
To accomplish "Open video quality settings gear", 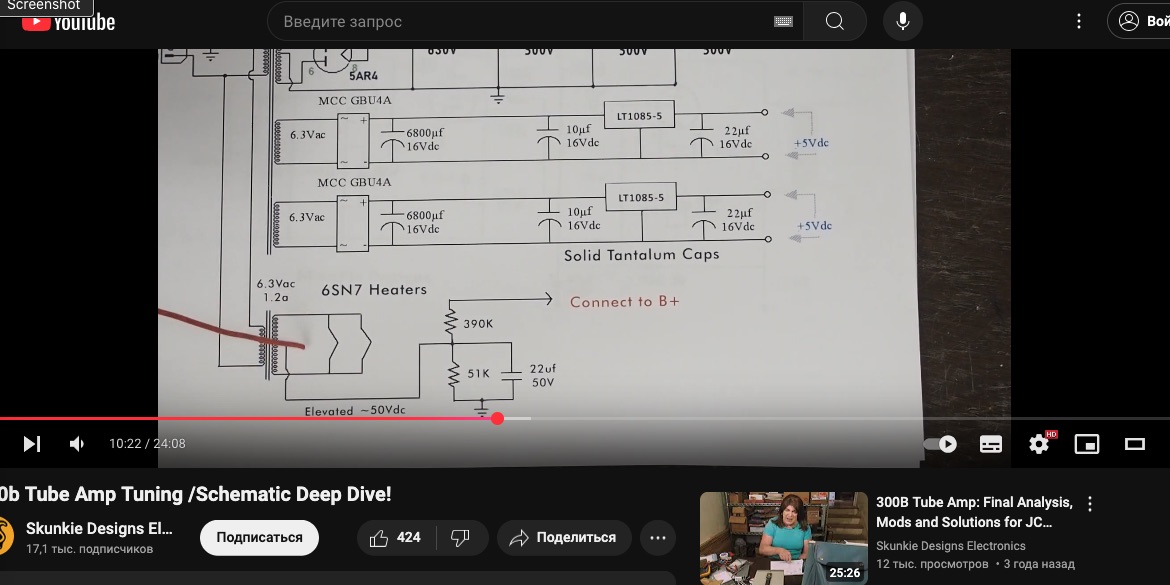I will coord(1039,444).
